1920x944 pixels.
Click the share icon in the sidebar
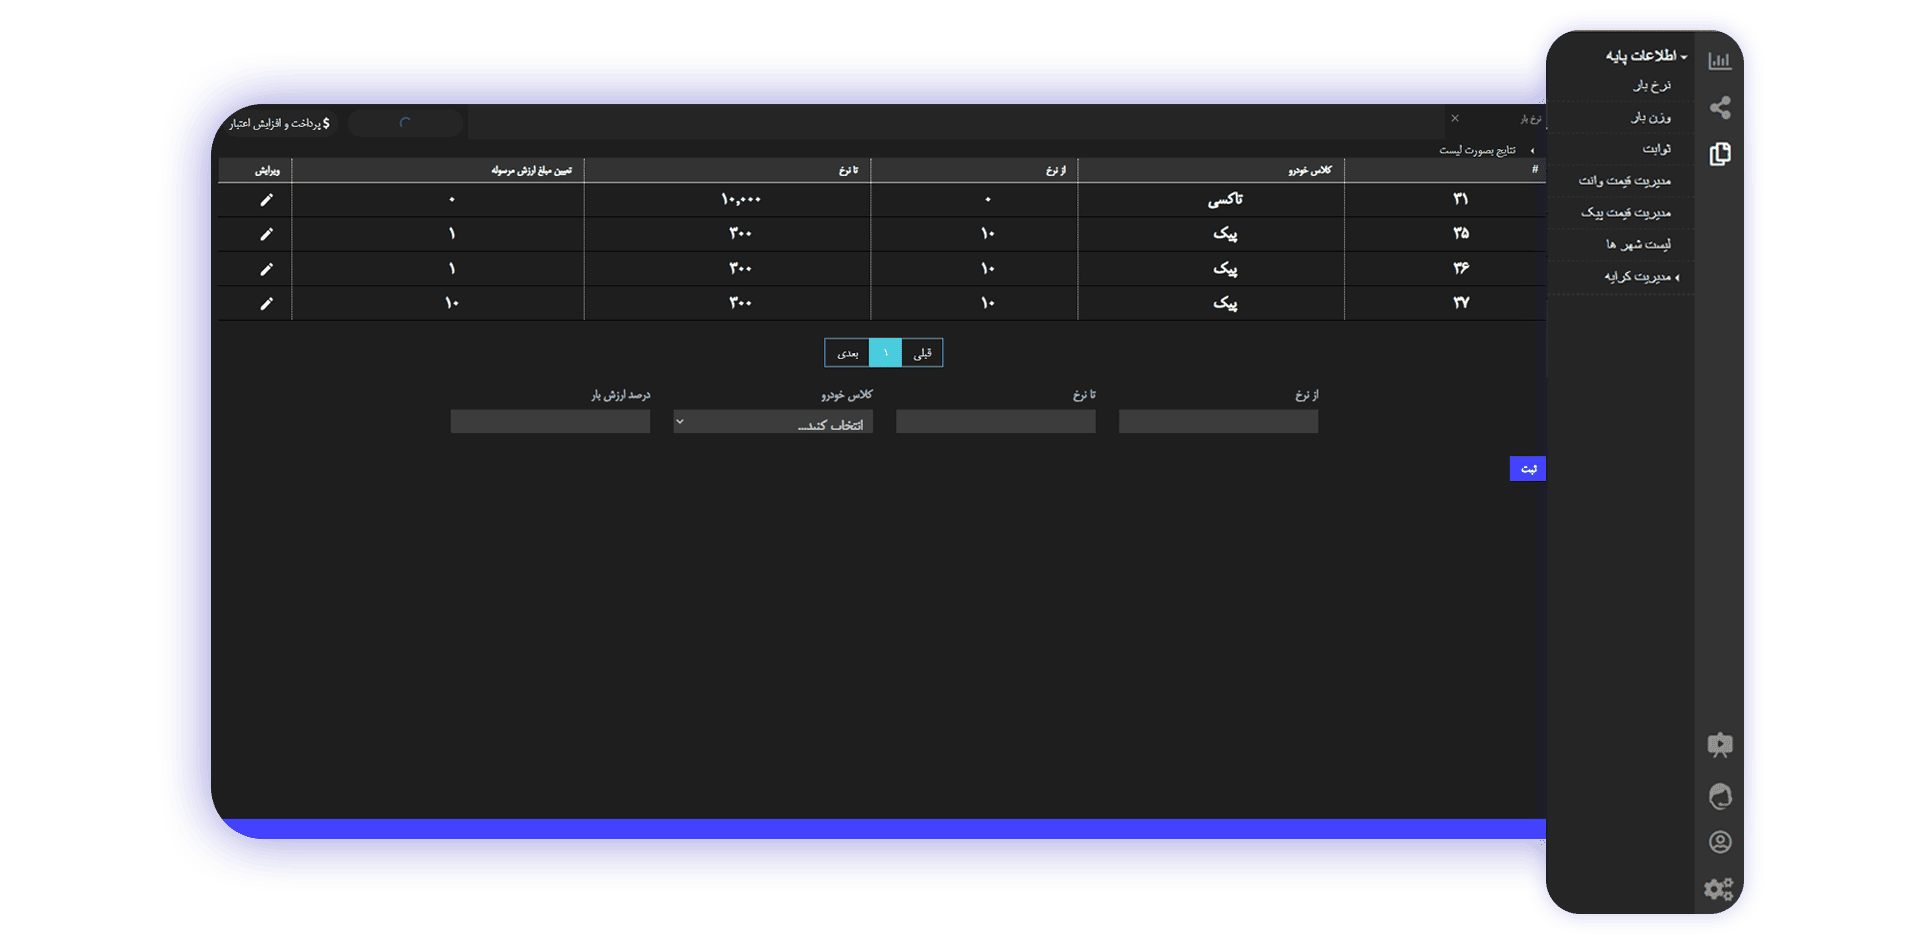pos(1719,107)
